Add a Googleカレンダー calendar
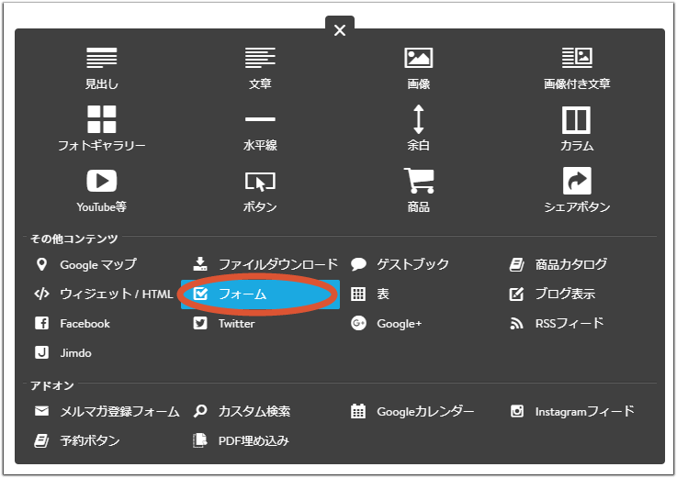 click(412, 412)
